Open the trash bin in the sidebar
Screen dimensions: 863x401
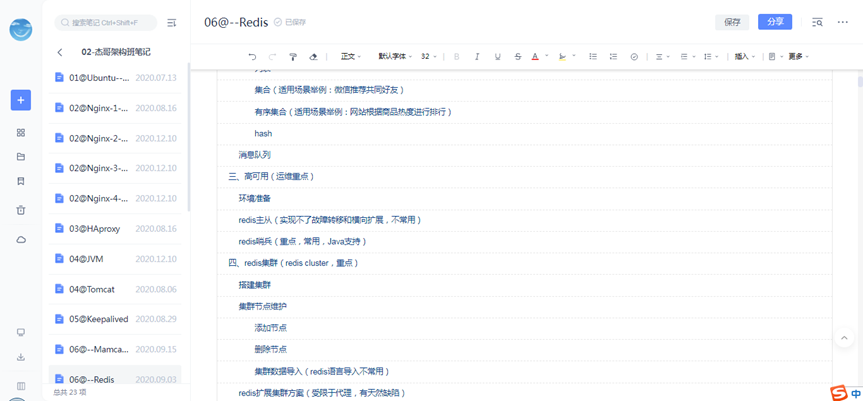[21, 210]
